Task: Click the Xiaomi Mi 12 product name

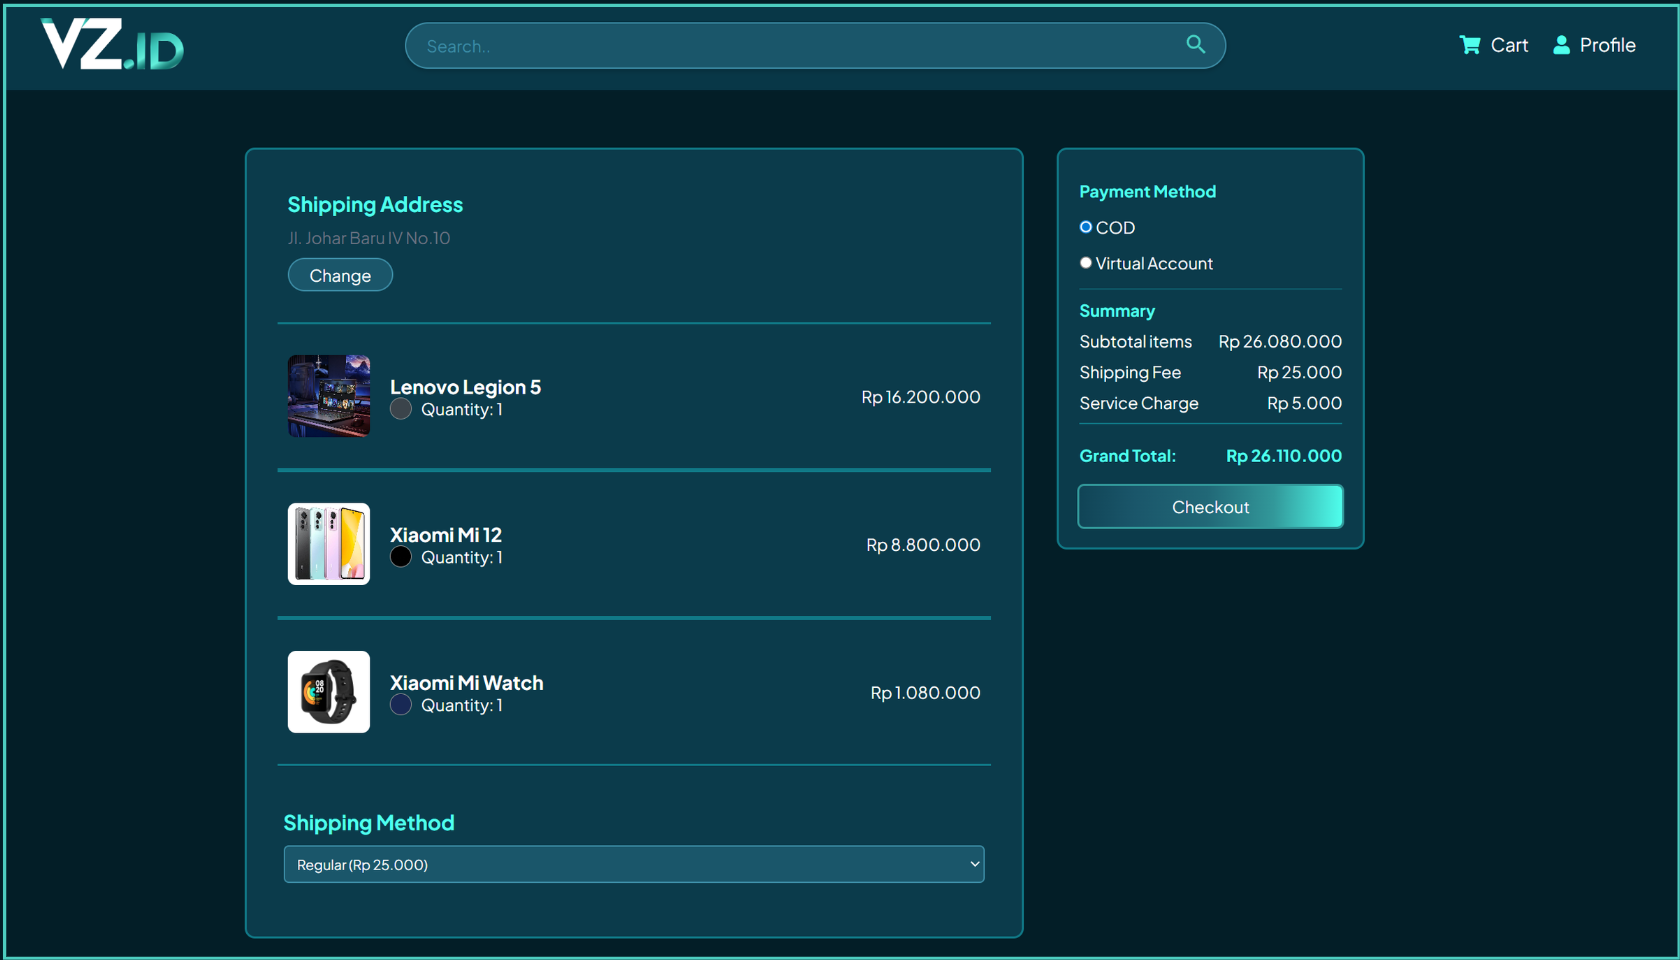Action: (x=446, y=535)
